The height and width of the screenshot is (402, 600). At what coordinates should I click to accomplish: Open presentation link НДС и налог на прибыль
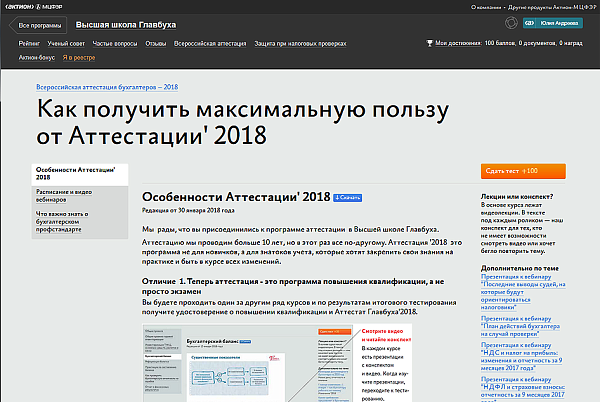coord(522,356)
